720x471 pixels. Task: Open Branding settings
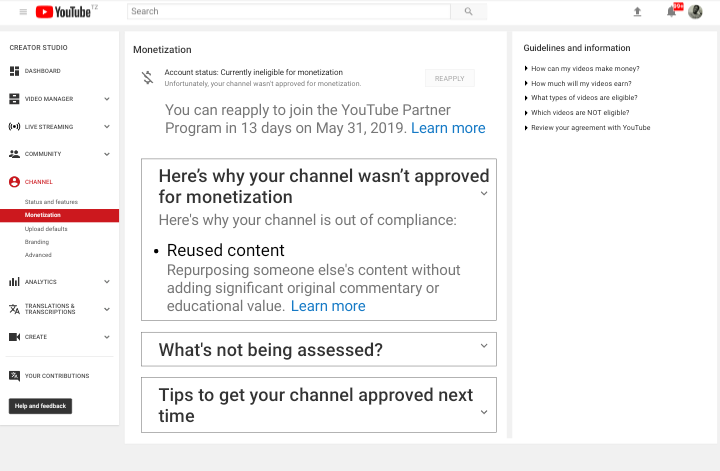coord(37,242)
